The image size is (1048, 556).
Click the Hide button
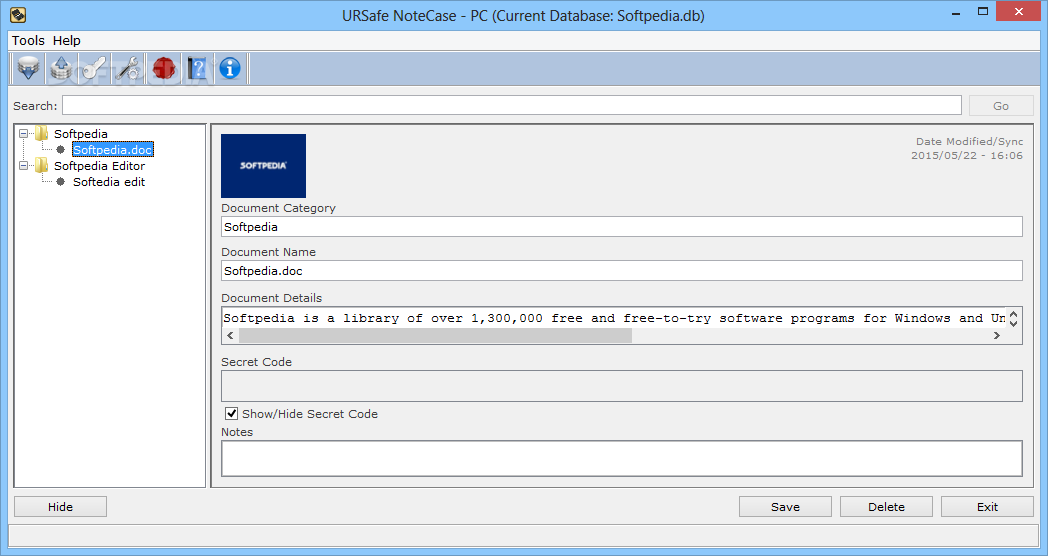(60, 507)
